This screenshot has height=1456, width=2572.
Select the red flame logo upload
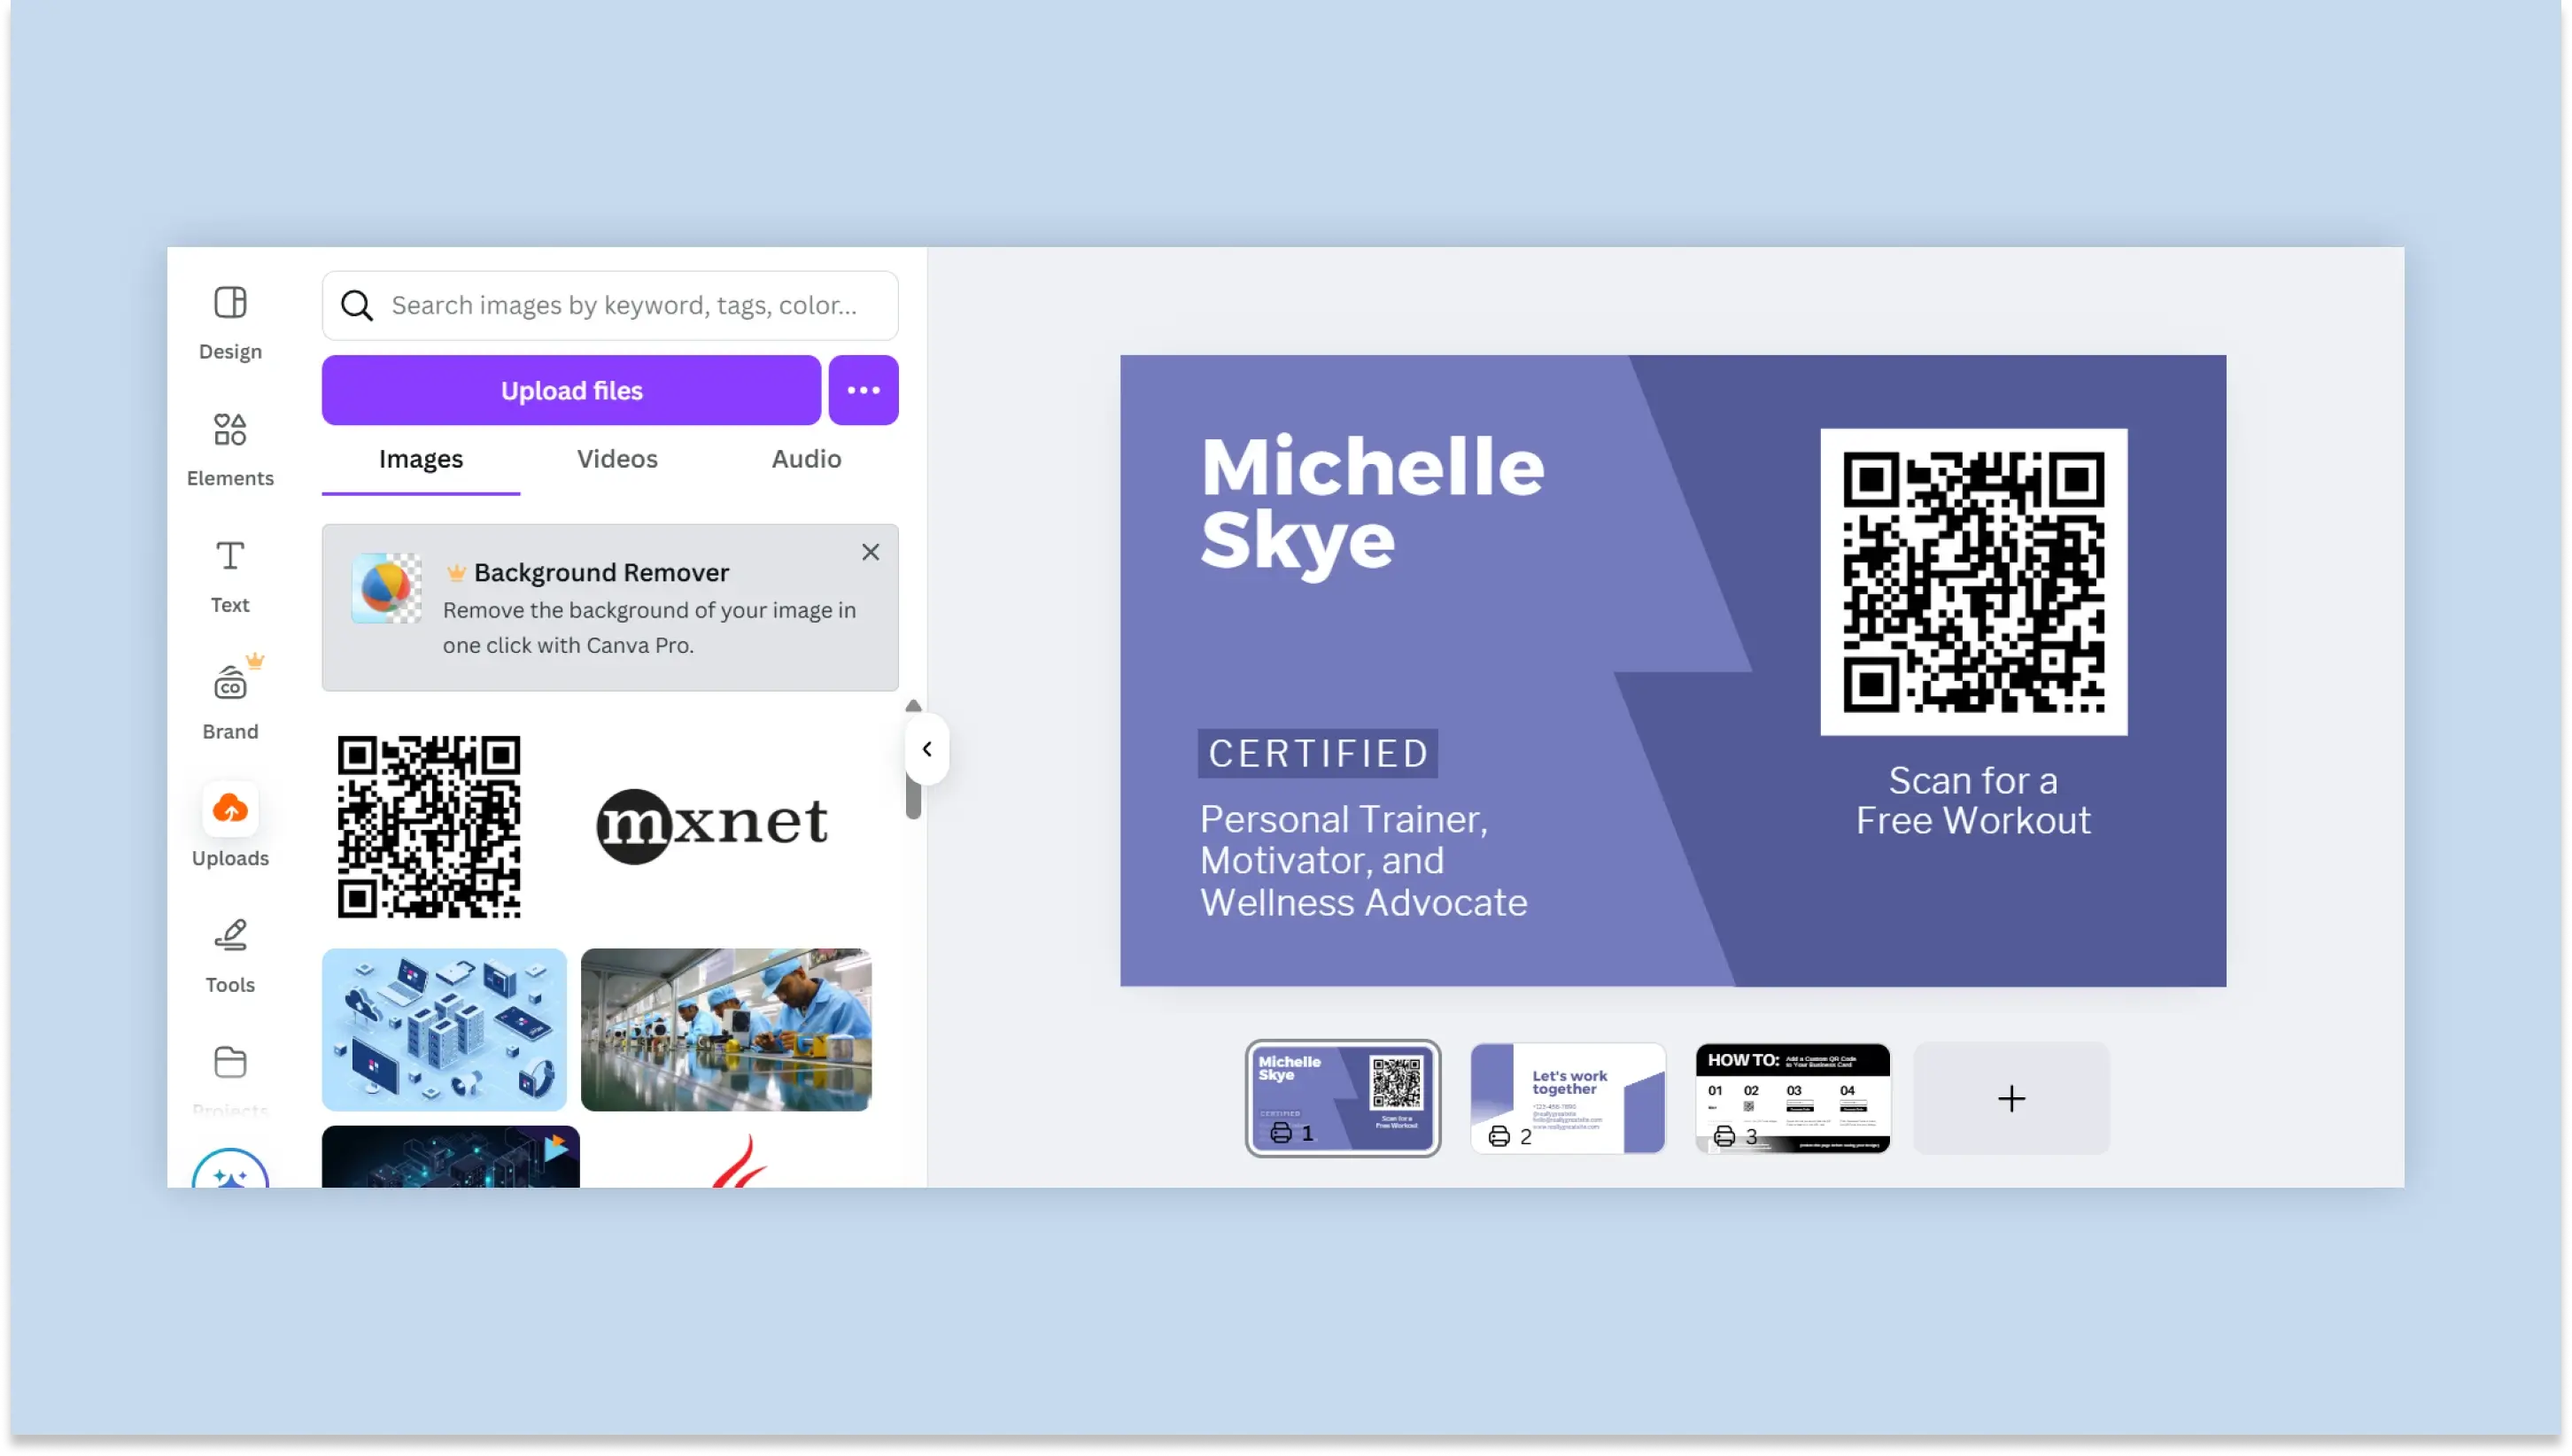pyautogui.click(x=740, y=1160)
